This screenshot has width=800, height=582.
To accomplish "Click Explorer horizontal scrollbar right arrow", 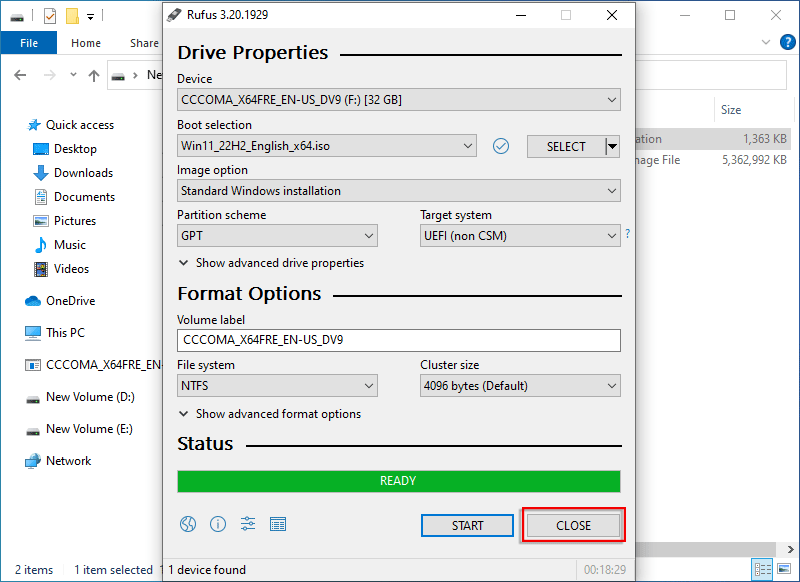I will click(x=790, y=549).
